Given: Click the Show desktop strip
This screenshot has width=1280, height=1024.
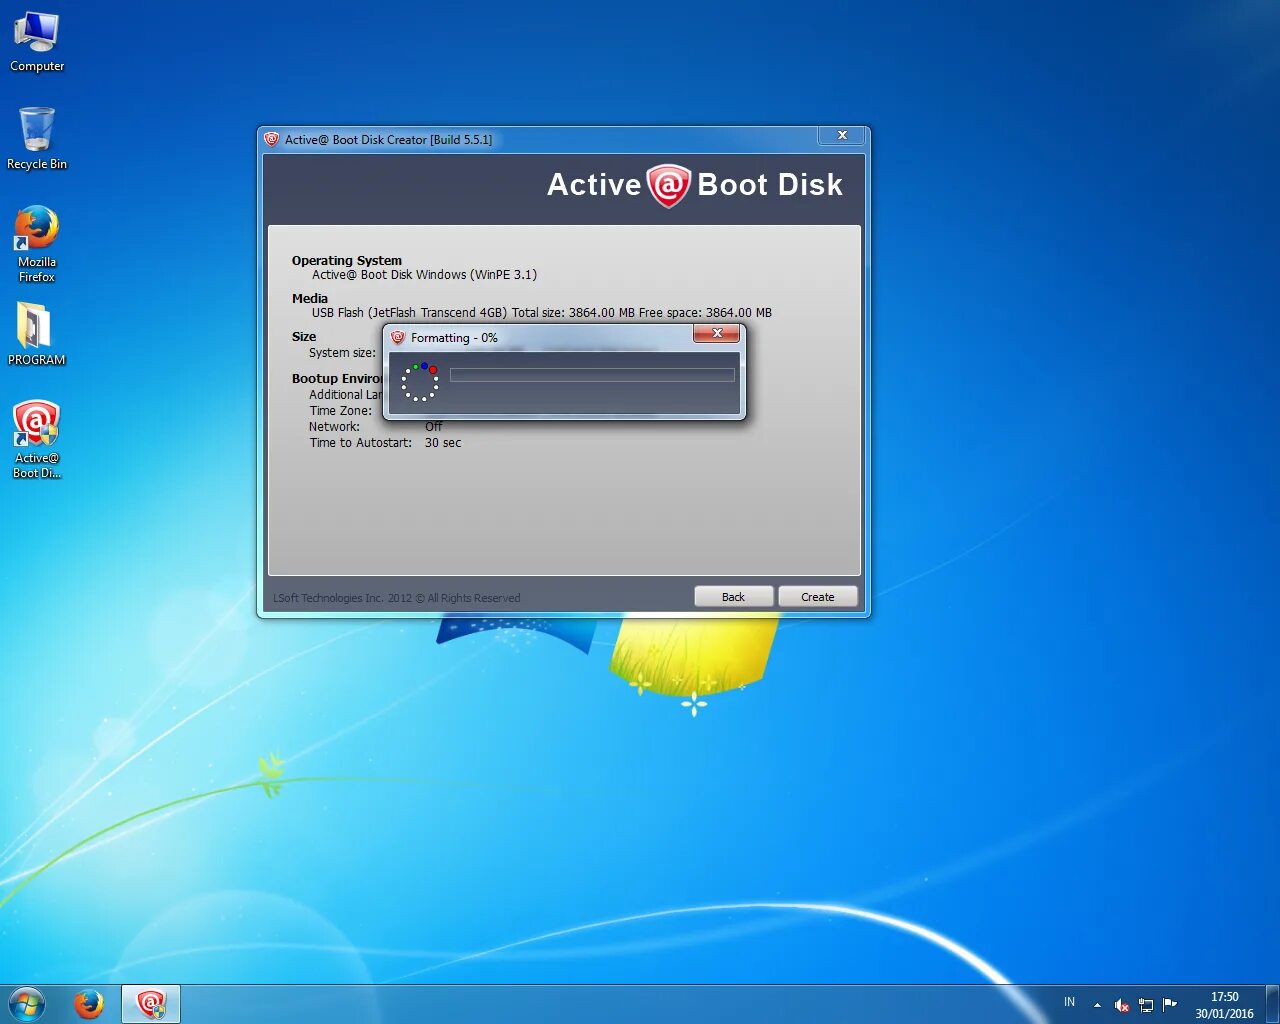Looking at the screenshot, I should coord(1272,1004).
